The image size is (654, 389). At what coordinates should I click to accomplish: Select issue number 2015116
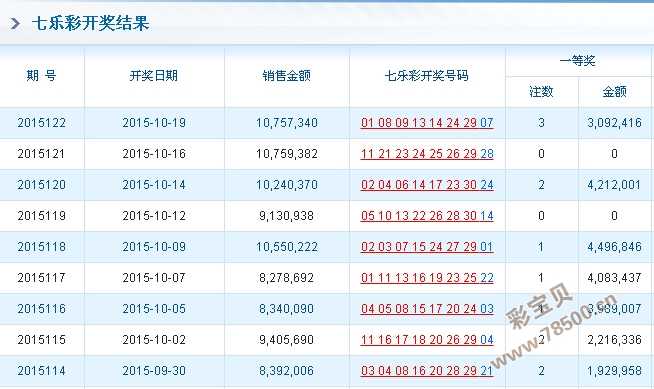[x=41, y=309]
